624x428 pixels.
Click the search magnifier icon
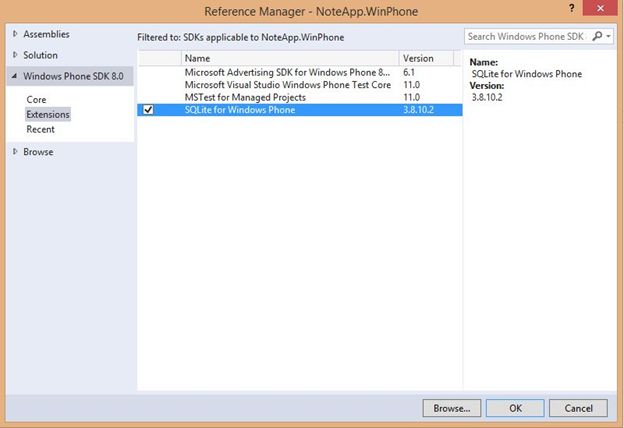597,36
